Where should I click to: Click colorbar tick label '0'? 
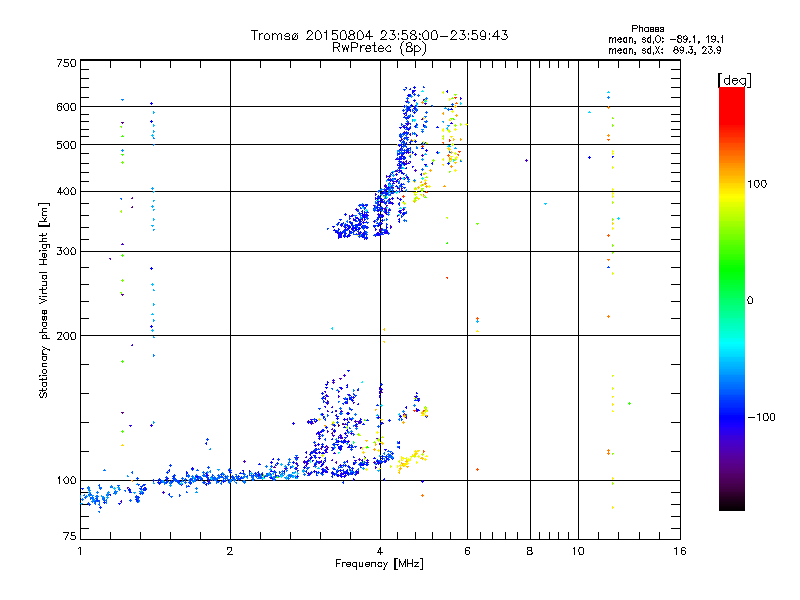[x=750, y=301]
